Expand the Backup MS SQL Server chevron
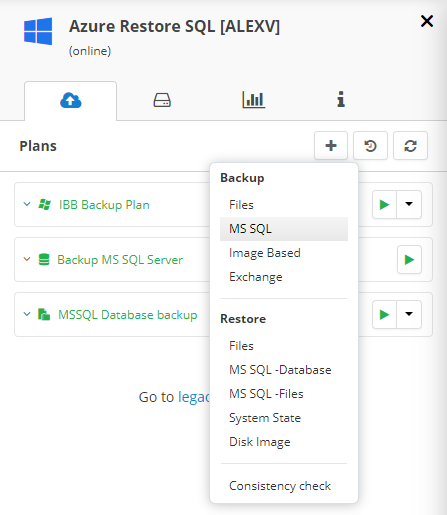Image resolution: width=447 pixels, height=515 pixels. click(27, 259)
